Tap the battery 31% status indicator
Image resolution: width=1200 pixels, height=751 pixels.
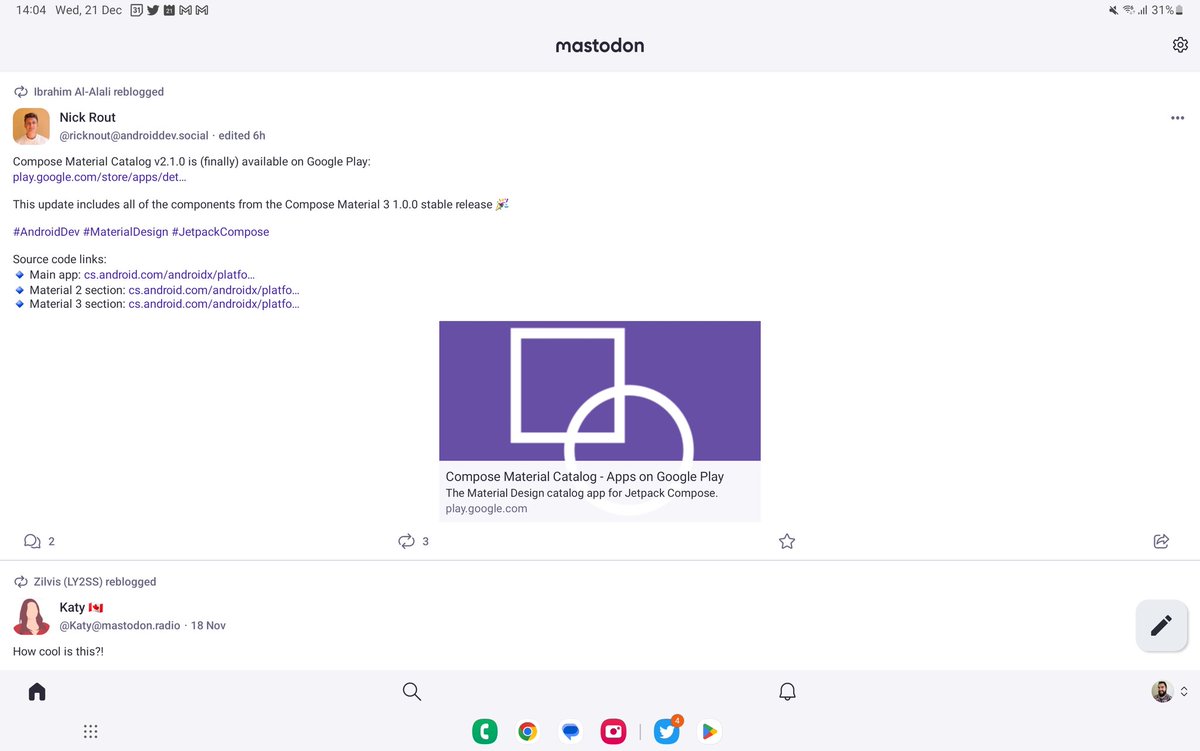coord(1167,10)
